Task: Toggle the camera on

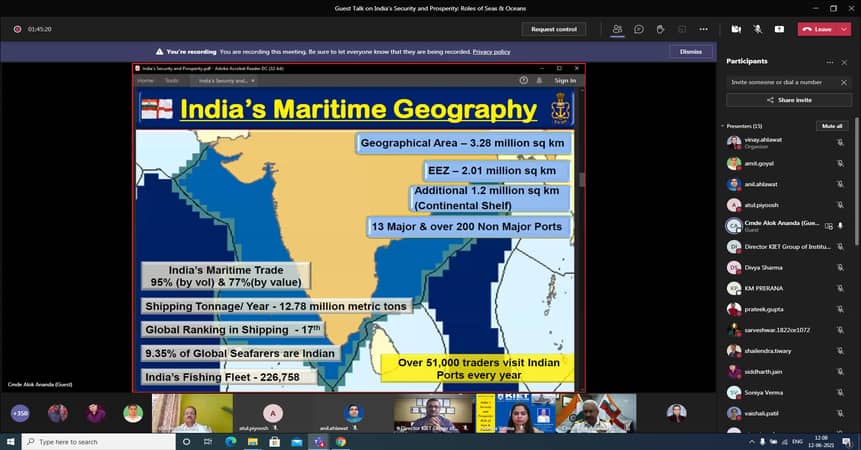Action: click(736, 29)
